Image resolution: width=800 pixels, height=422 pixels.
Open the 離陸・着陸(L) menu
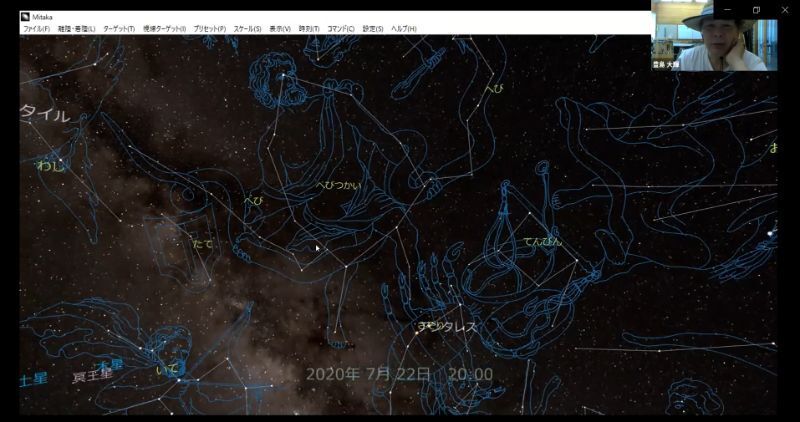point(76,29)
